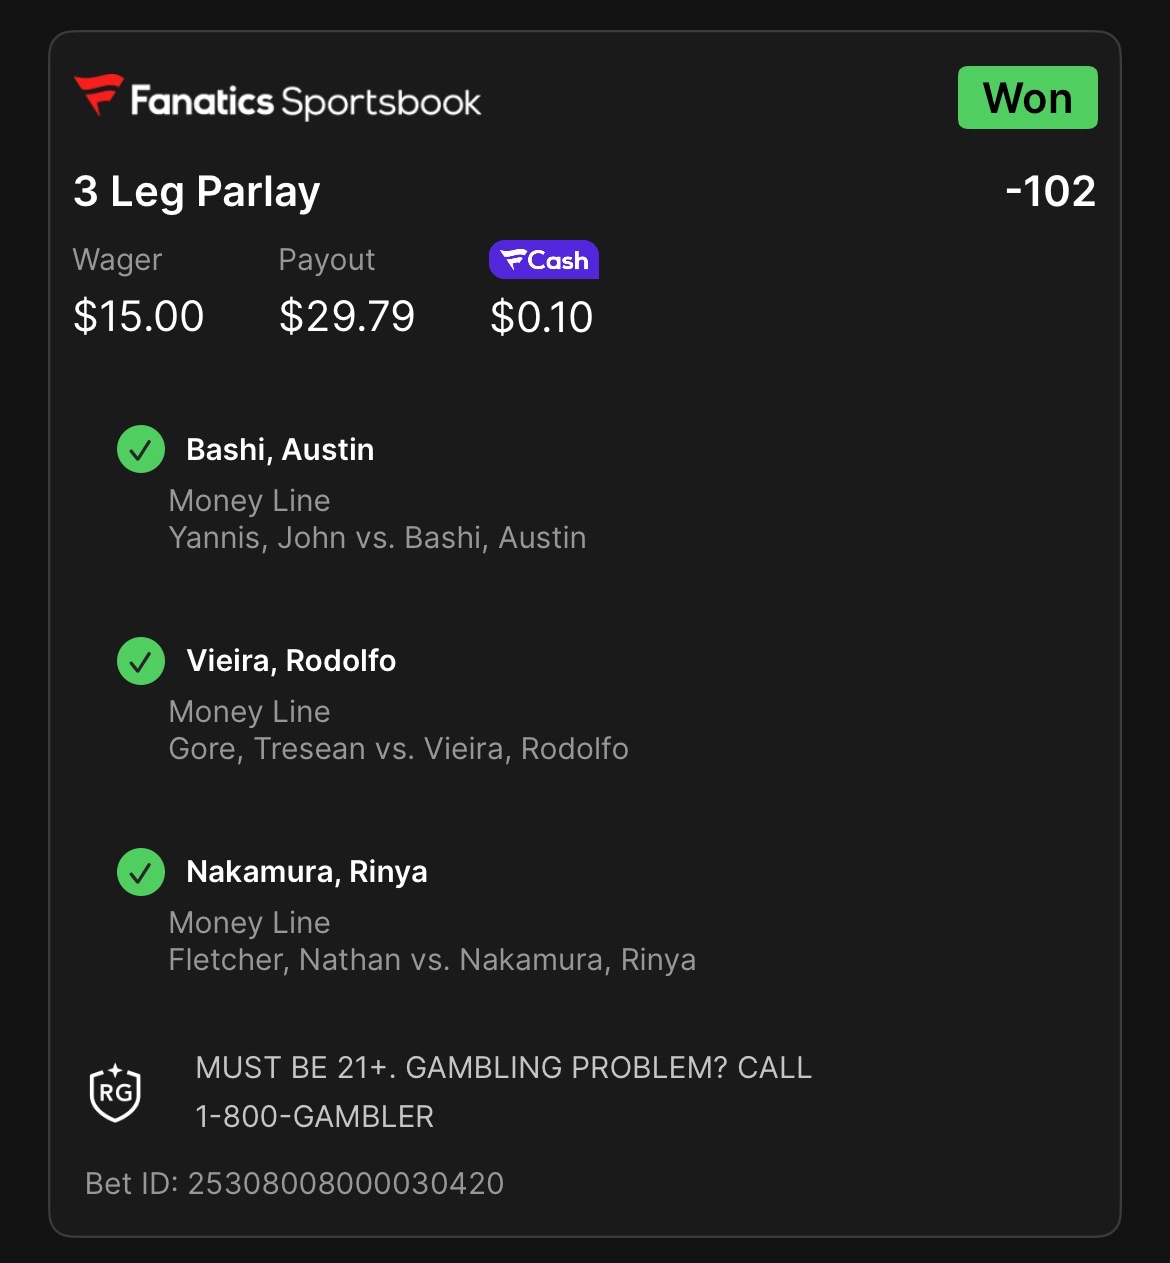Tap the green Won status badge

click(x=1027, y=98)
